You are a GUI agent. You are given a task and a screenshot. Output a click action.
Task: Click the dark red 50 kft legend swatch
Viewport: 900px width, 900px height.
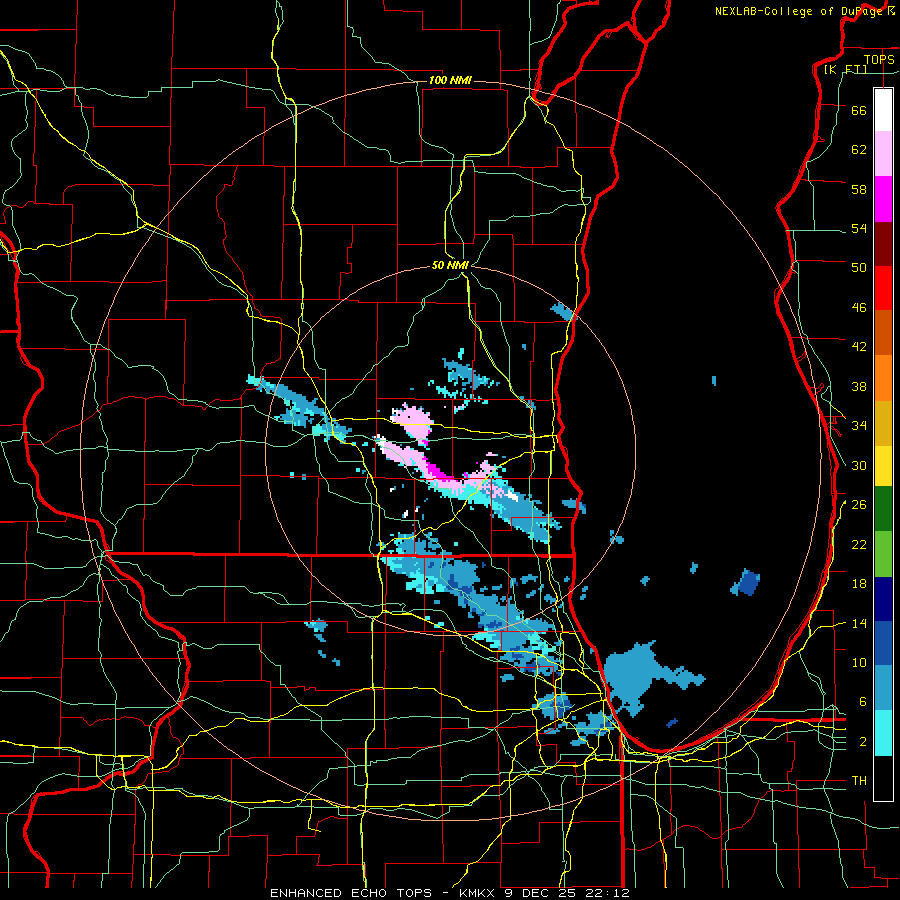[883, 244]
